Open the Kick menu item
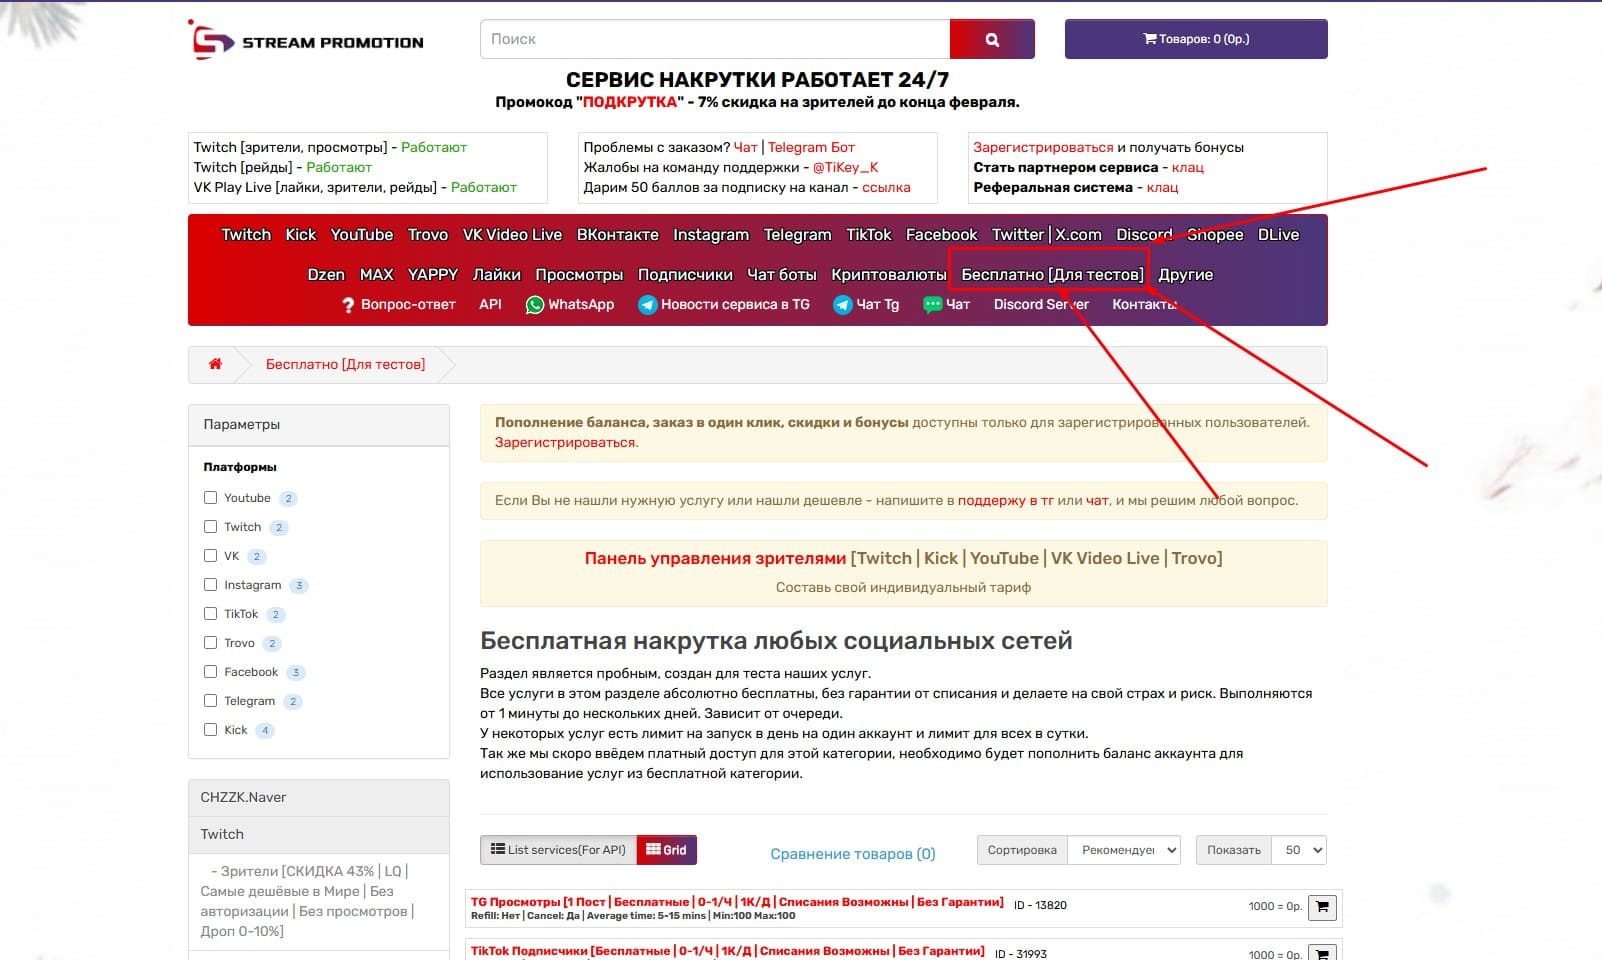This screenshot has width=1602, height=960. [301, 234]
